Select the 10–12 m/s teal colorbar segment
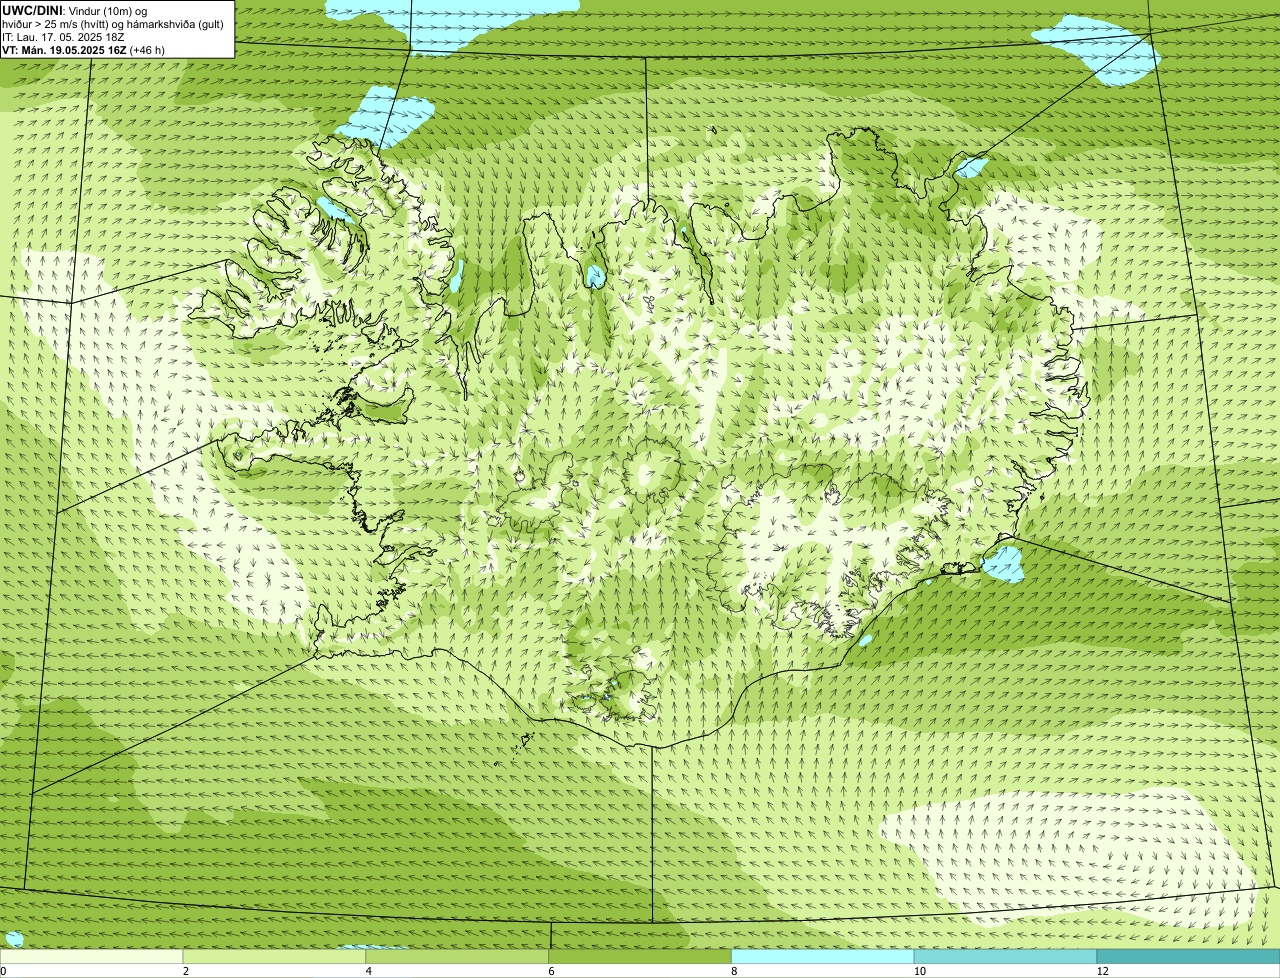The height and width of the screenshot is (978, 1280). click(1005, 957)
